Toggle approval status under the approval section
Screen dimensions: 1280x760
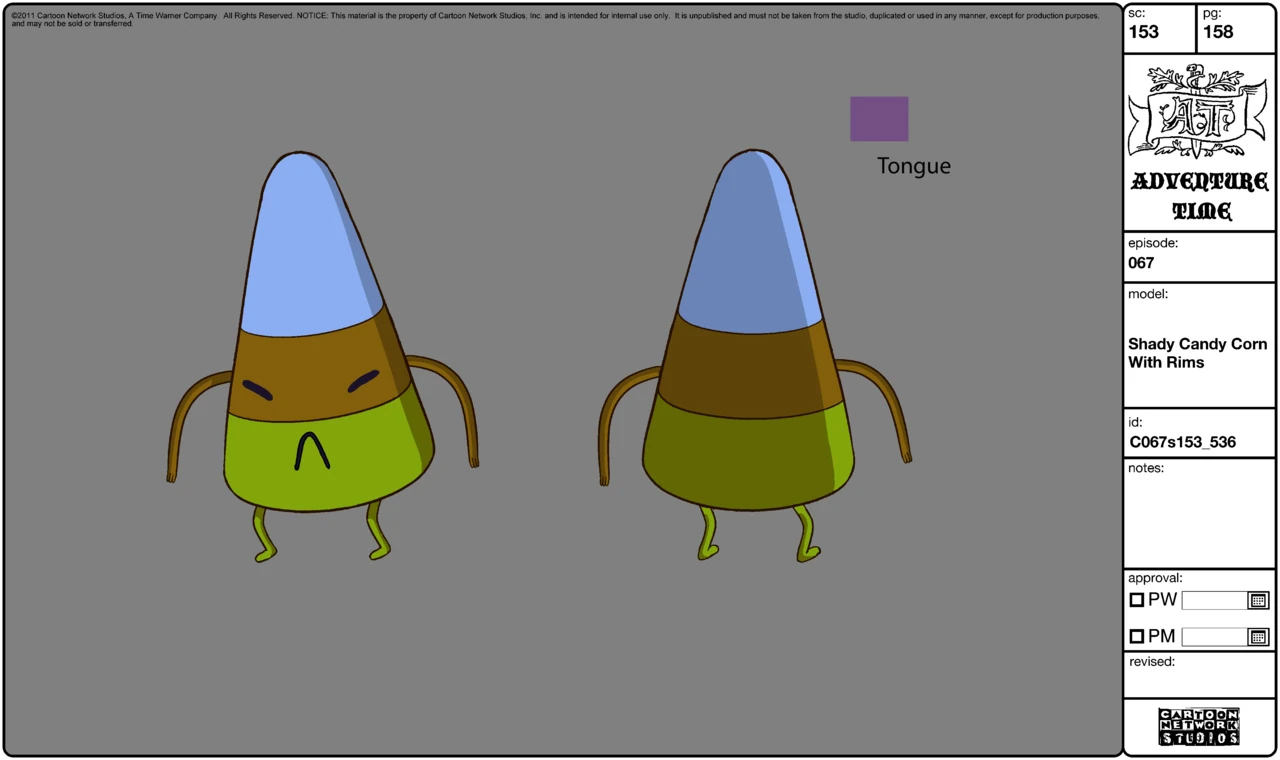[x=1137, y=599]
